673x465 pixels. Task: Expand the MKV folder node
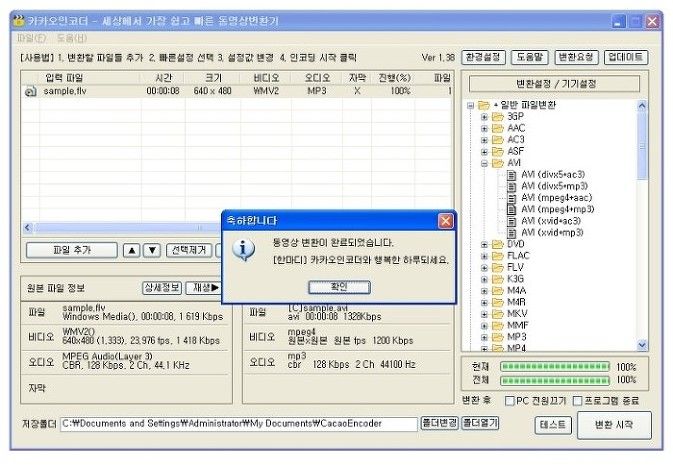pyautogui.click(x=484, y=314)
